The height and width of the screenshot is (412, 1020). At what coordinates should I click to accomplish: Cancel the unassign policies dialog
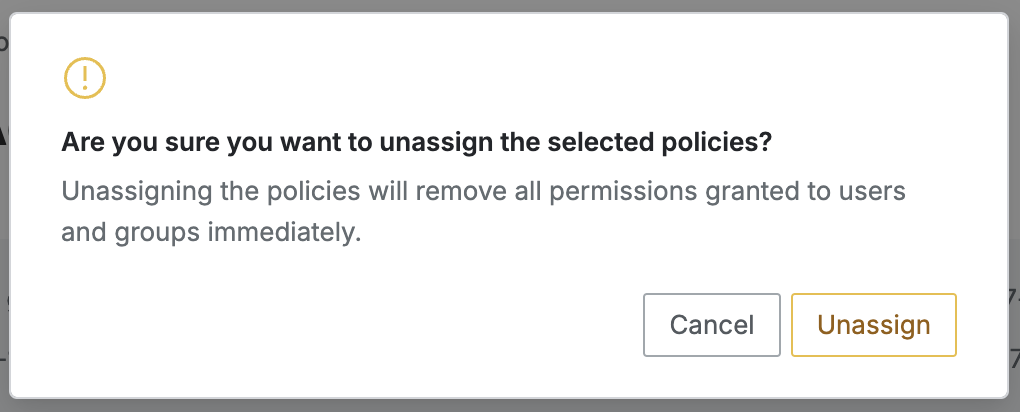click(711, 325)
